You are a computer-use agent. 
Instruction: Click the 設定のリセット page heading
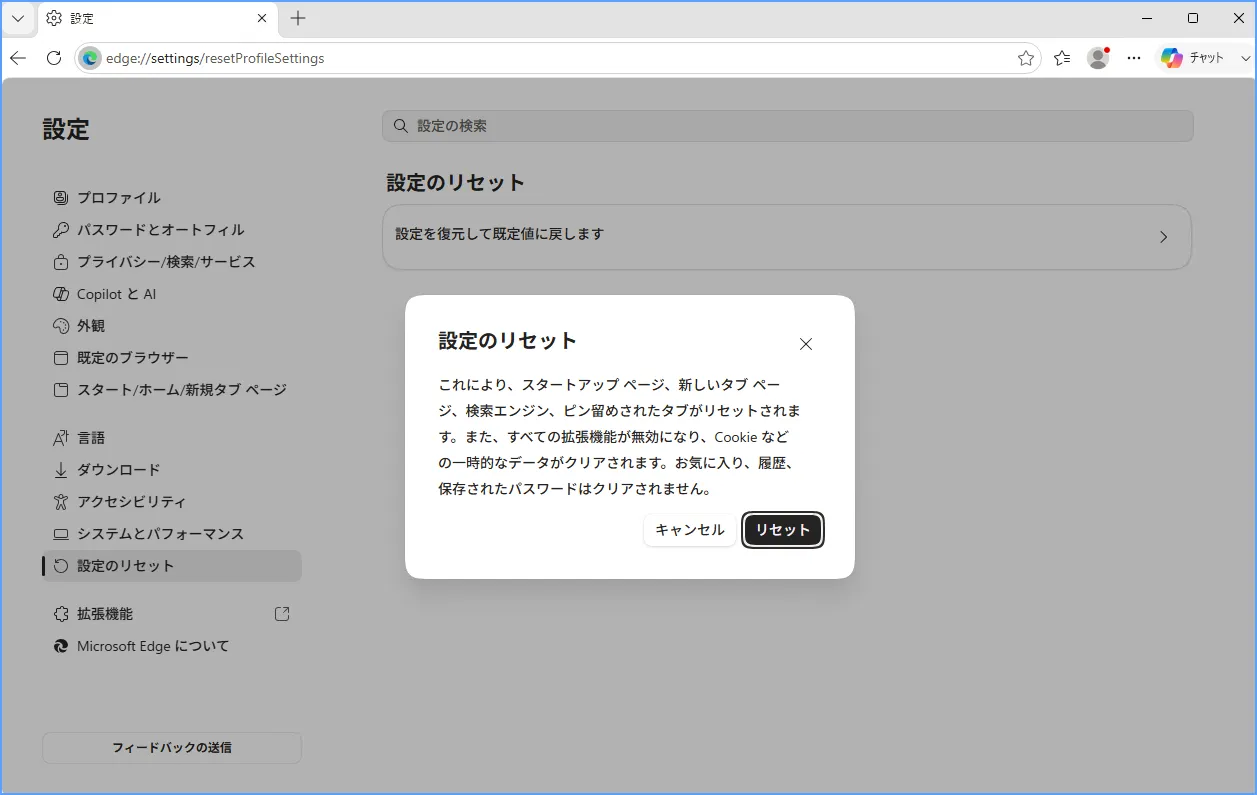(x=456, y=183)
